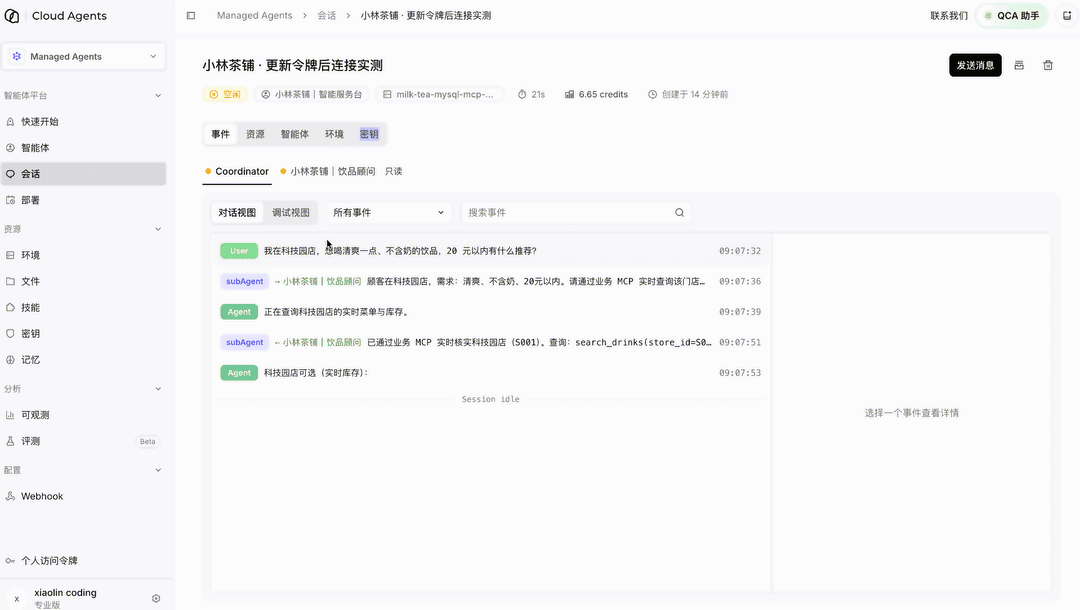Viewport: 1080px width, 610px height.
Task: Click the archive icon beside 发送消息
Action: pos(1019,65)
